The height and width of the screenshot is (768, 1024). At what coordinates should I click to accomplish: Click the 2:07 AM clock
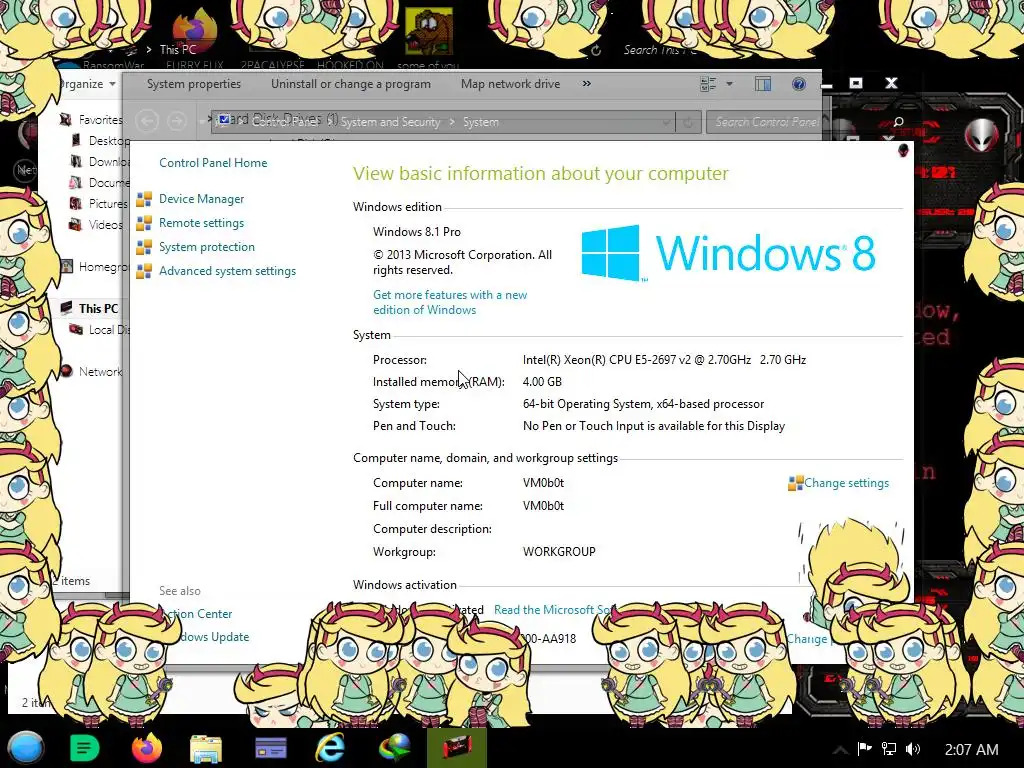click(971, 750)
